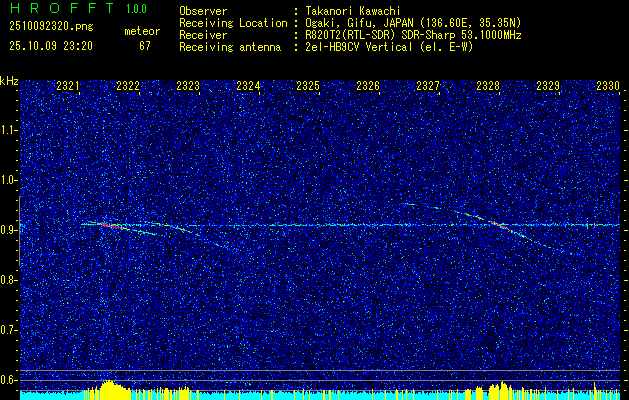The width and height of the screenshot is (629, 400).
Task: Click the 1.1 kHz axis label
Action: [x=9, y=130]
